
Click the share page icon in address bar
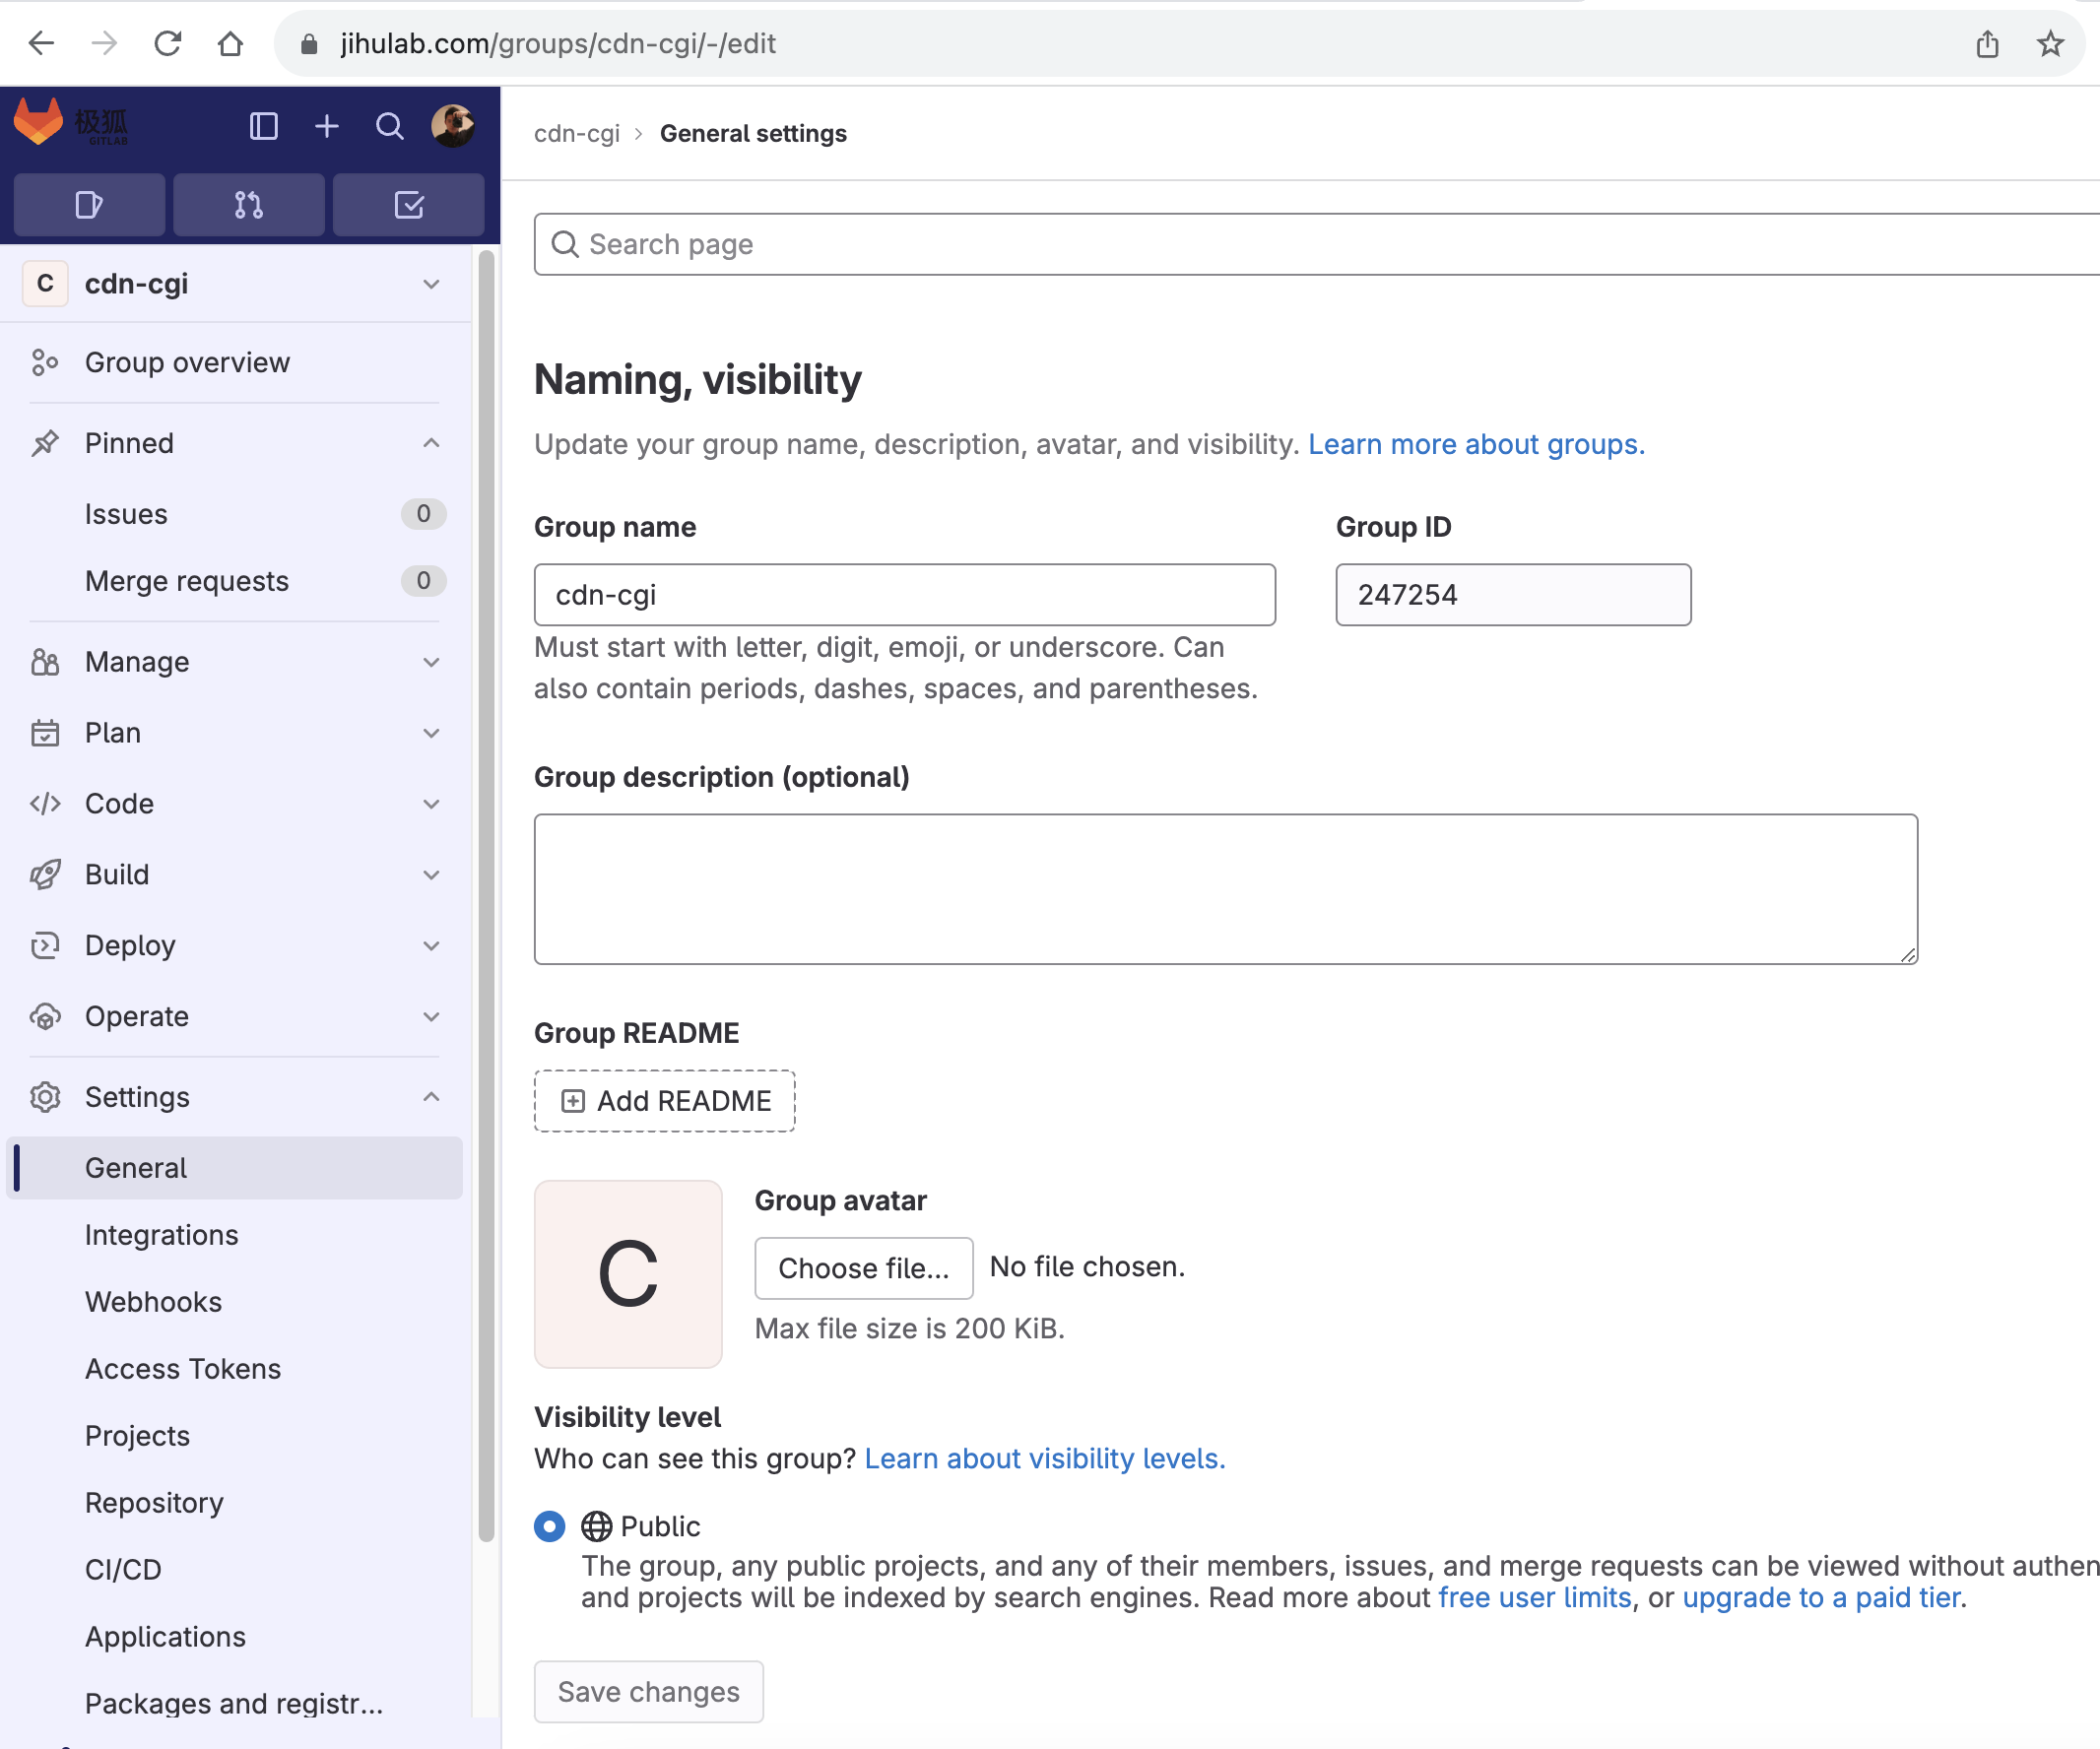point(1988,43)
